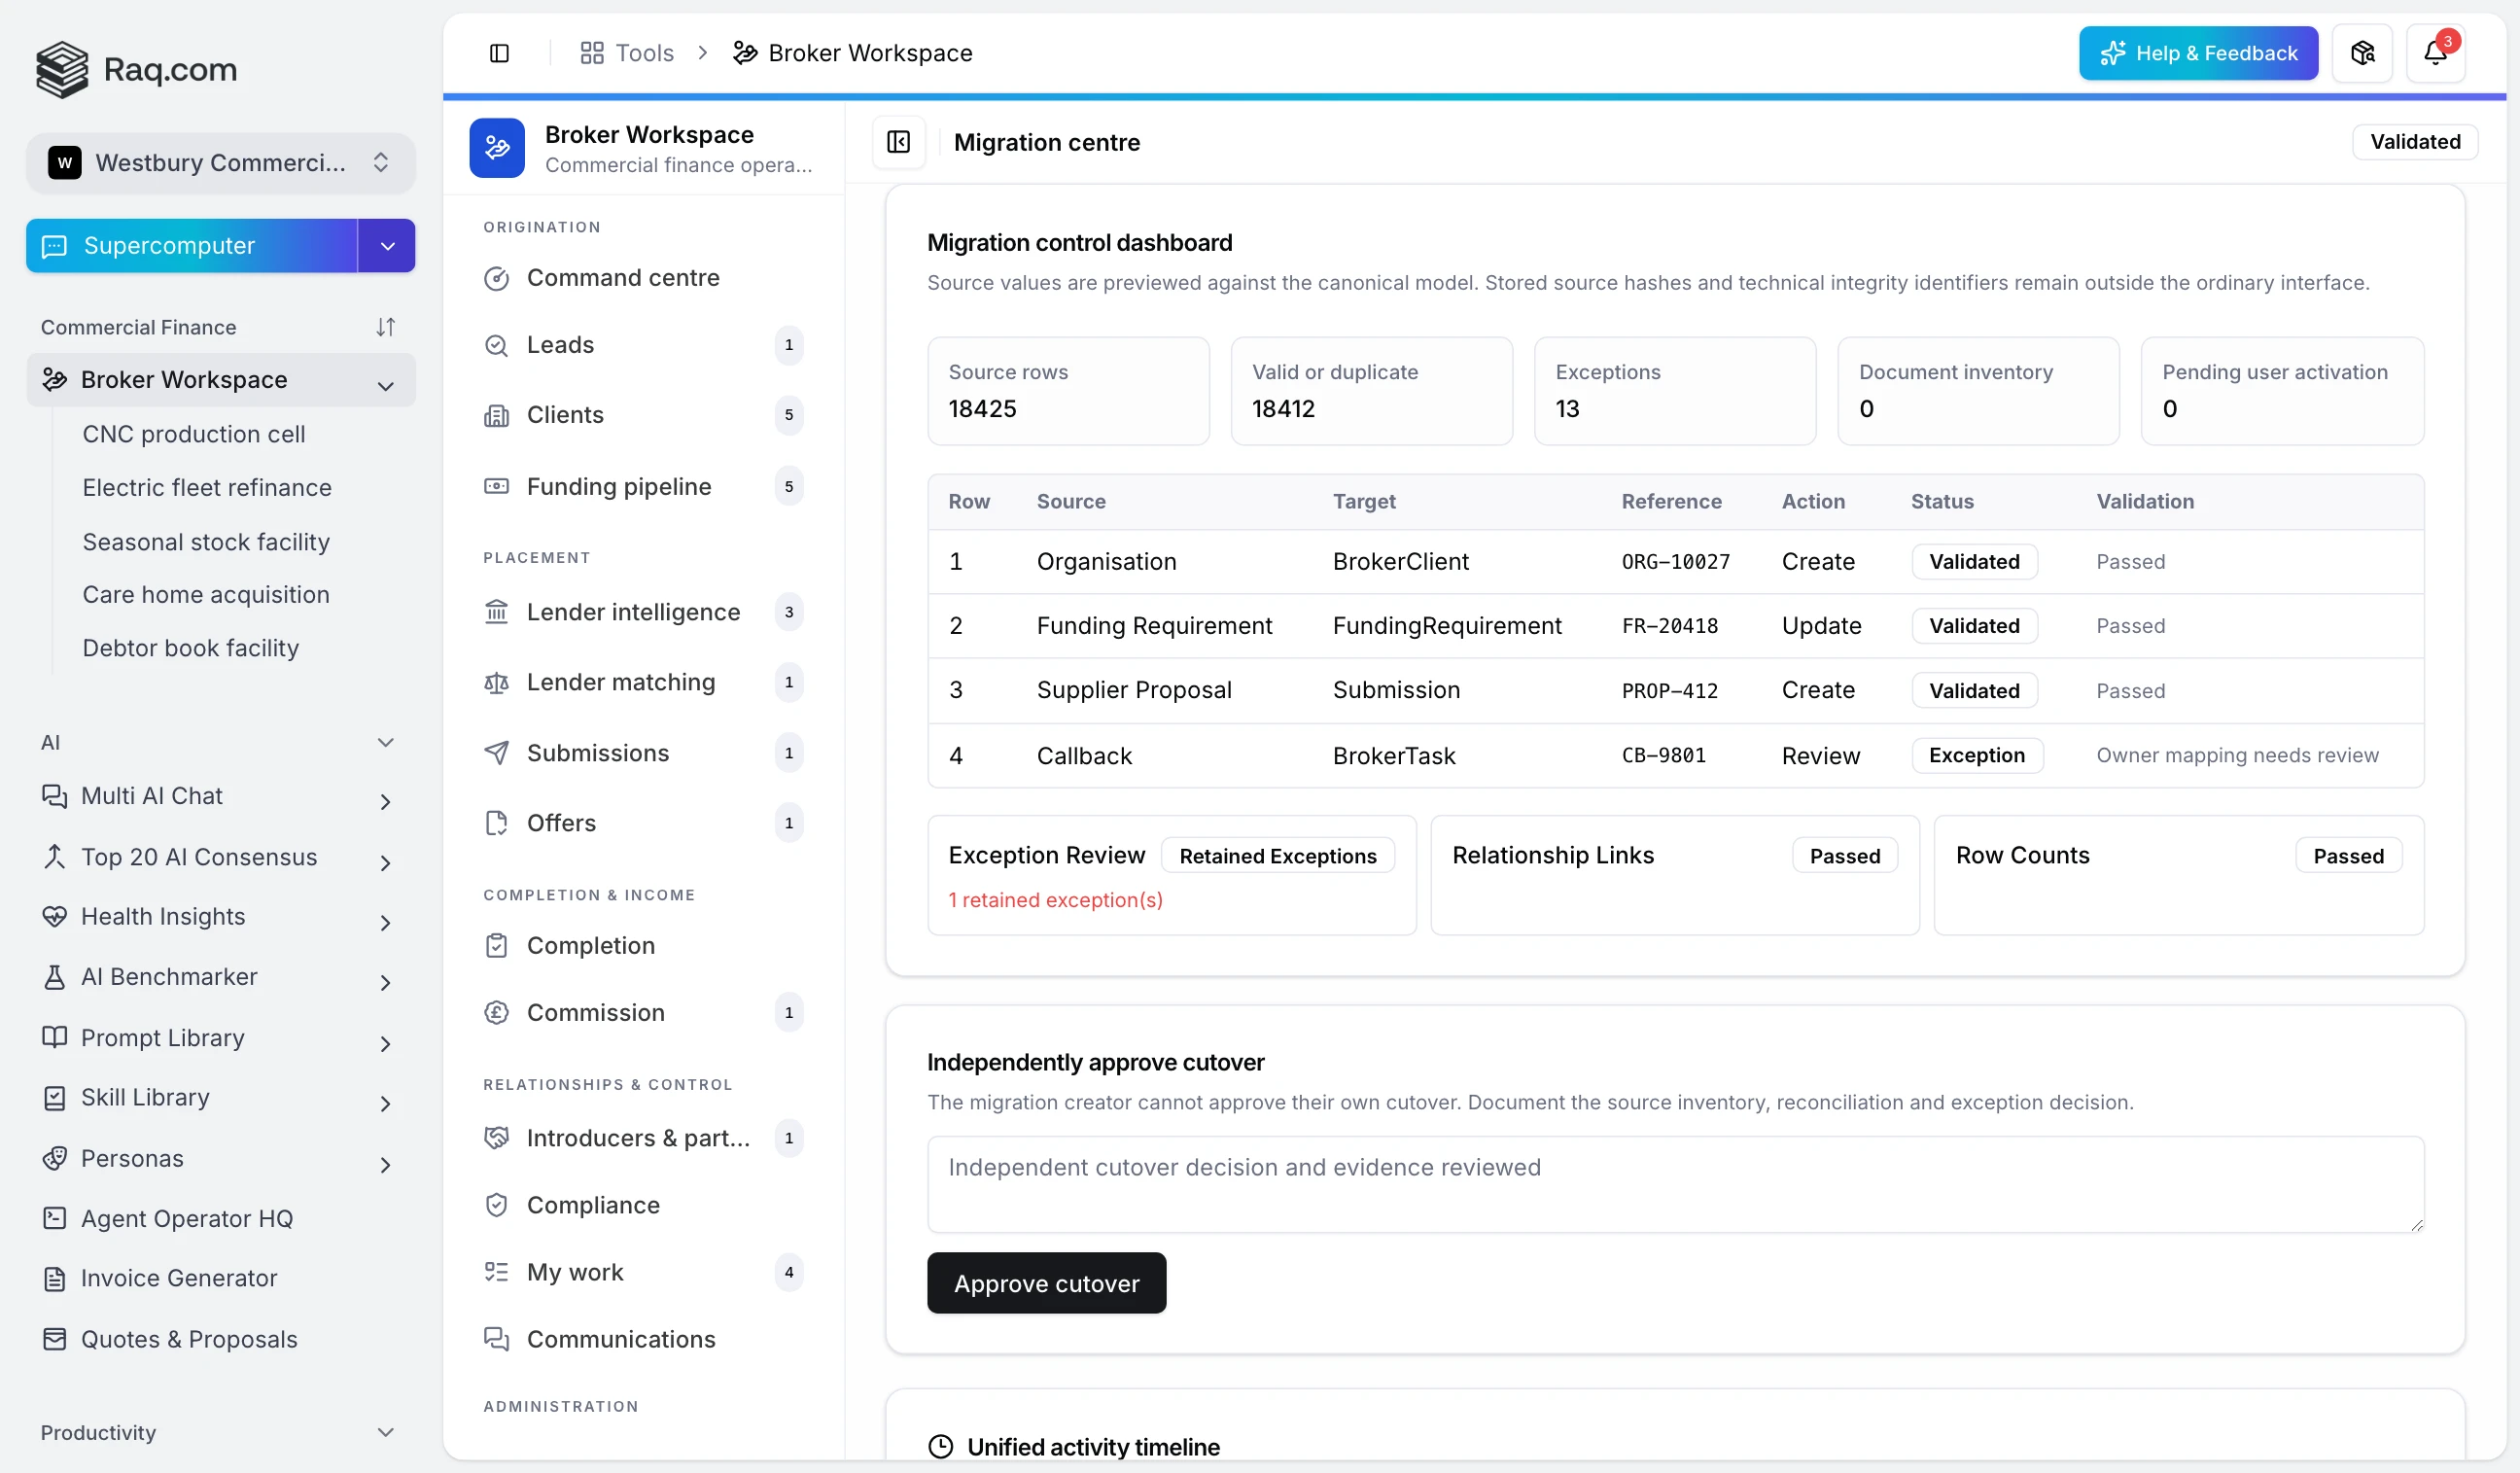Go to the Leads section
This screenshot has height=1473, width=2520.
[644, 345]
